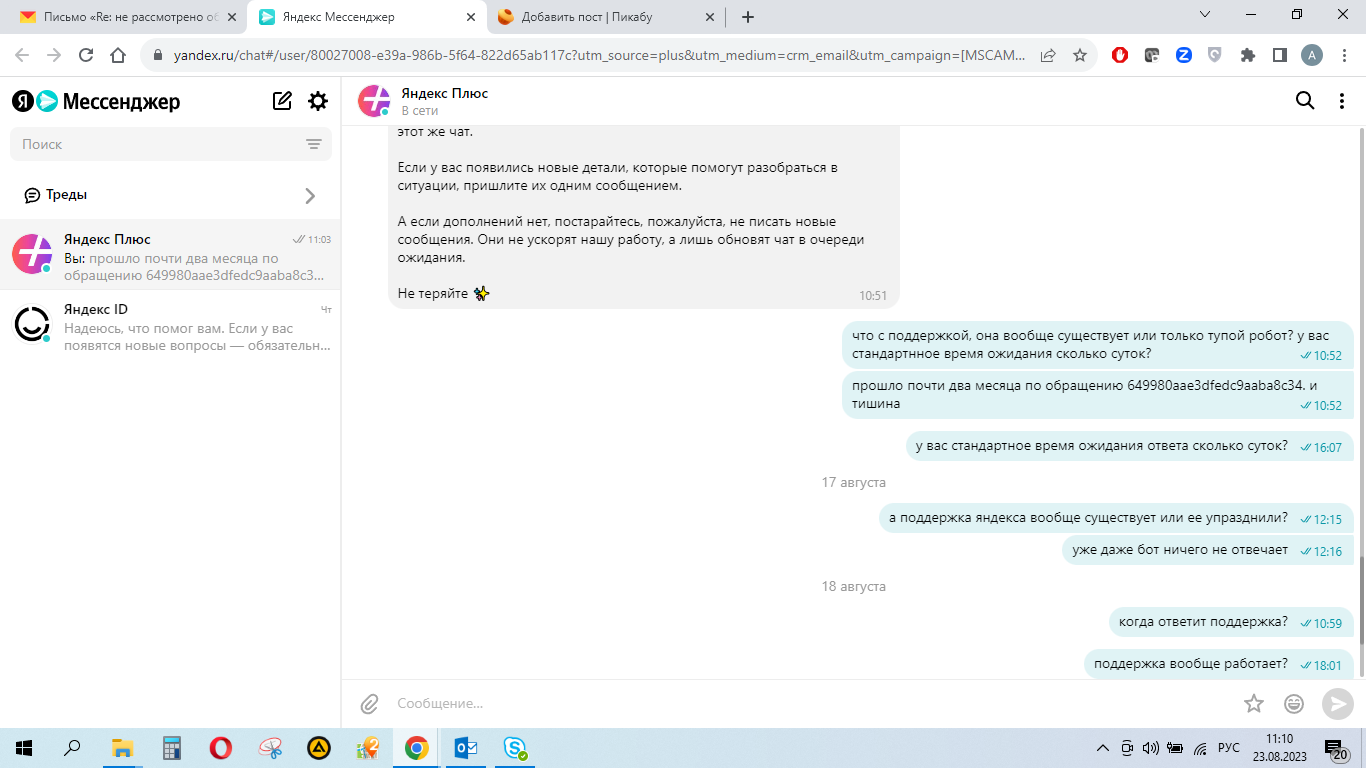Viewport: 1366px width, 768px height.
Task: Open Skype from the taskbar
Action: (515, 748)
